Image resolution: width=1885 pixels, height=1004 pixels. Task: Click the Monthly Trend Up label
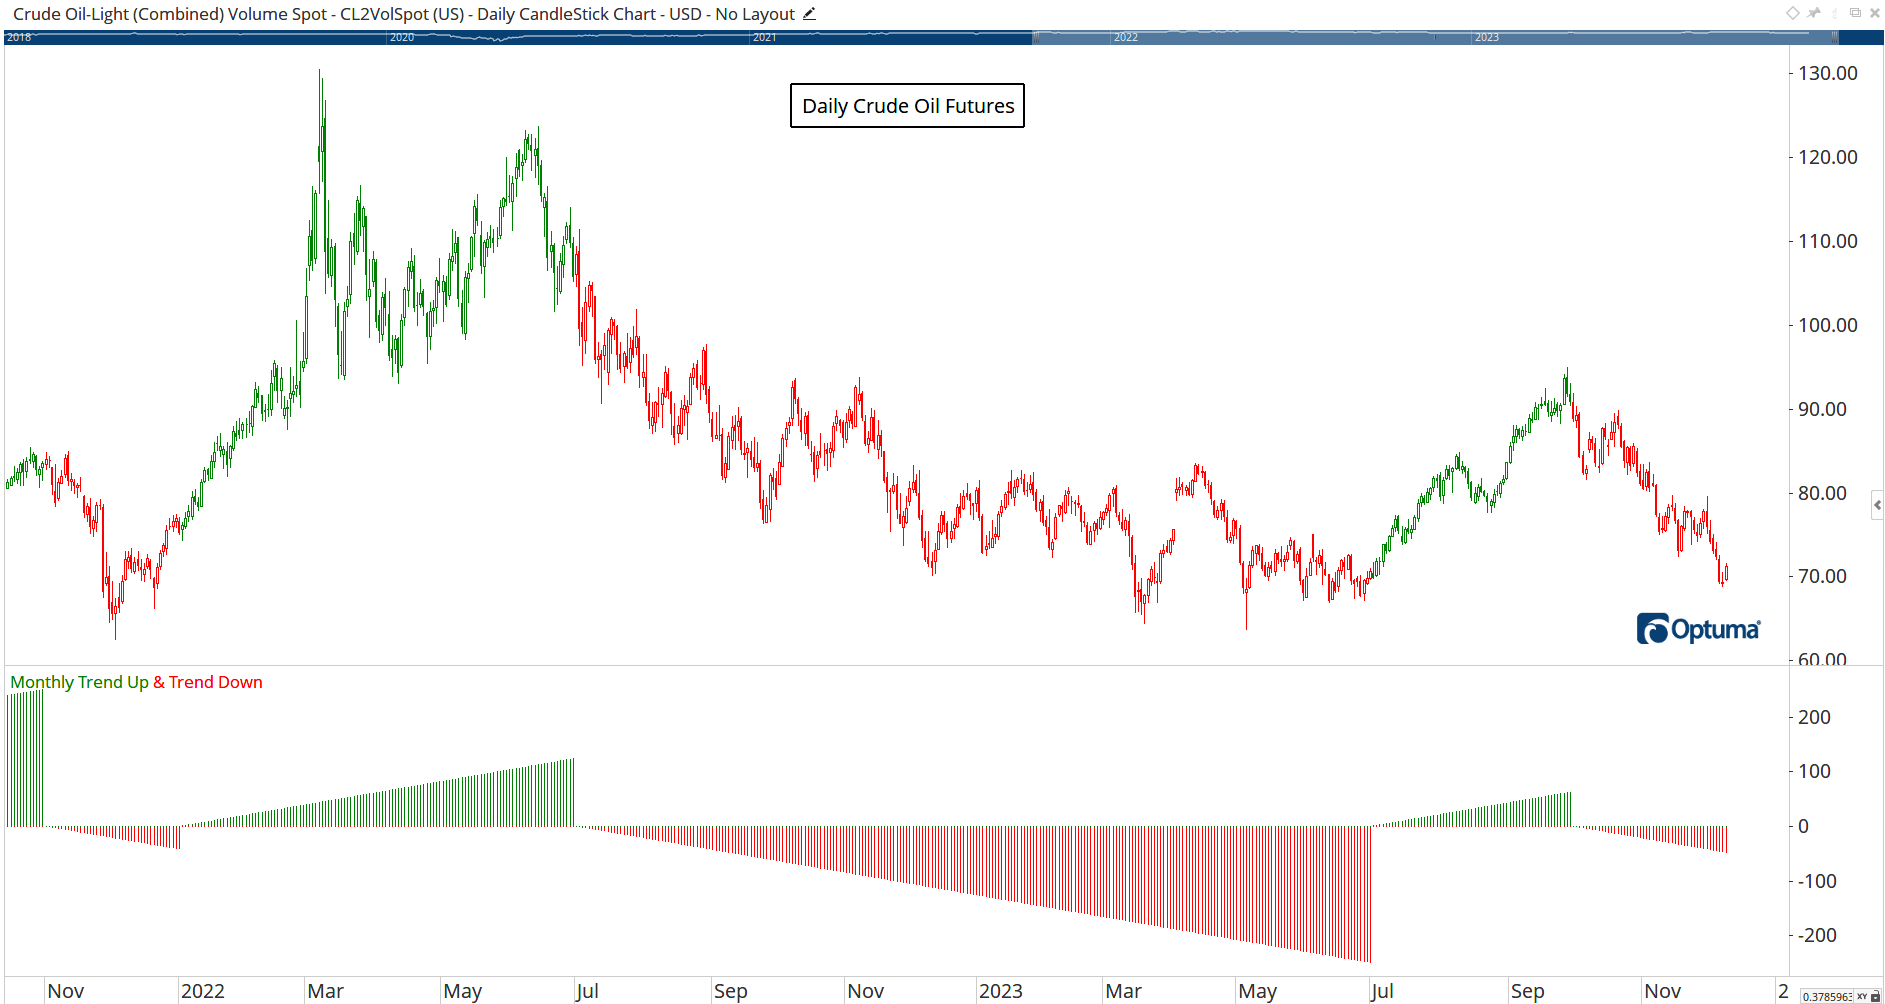(79, 682)
